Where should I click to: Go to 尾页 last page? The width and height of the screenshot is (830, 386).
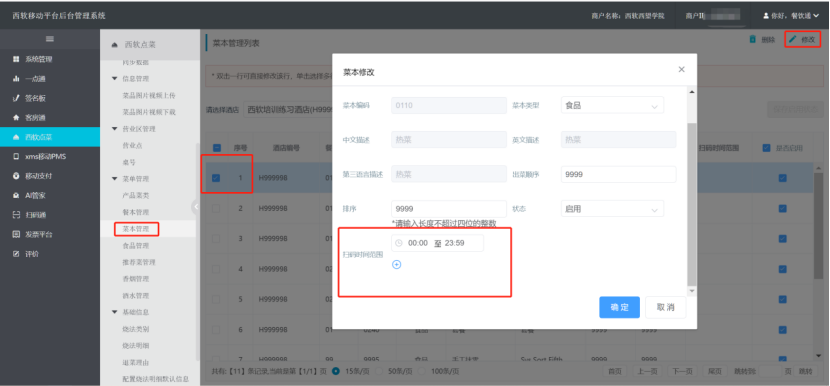(715, 372)
